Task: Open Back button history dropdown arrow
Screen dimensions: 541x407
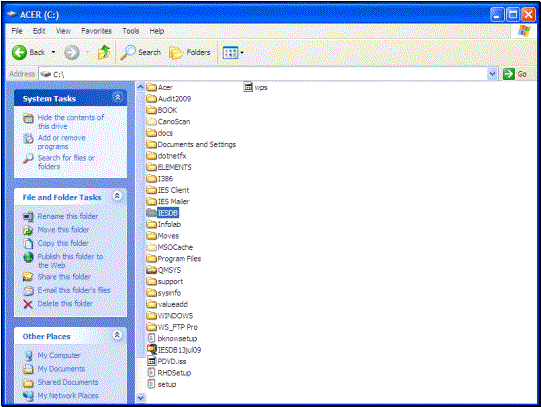Action: [53, 52]
